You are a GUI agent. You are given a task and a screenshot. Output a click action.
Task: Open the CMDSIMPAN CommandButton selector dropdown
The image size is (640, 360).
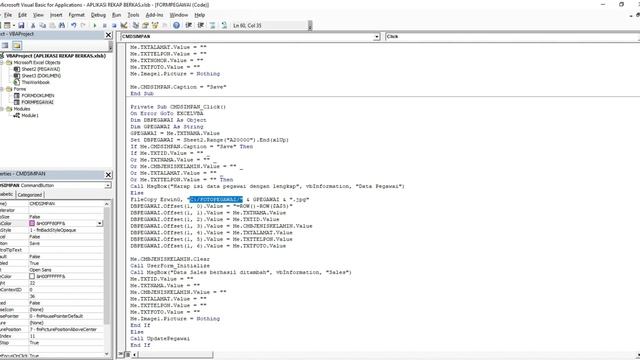coord(108,185)
